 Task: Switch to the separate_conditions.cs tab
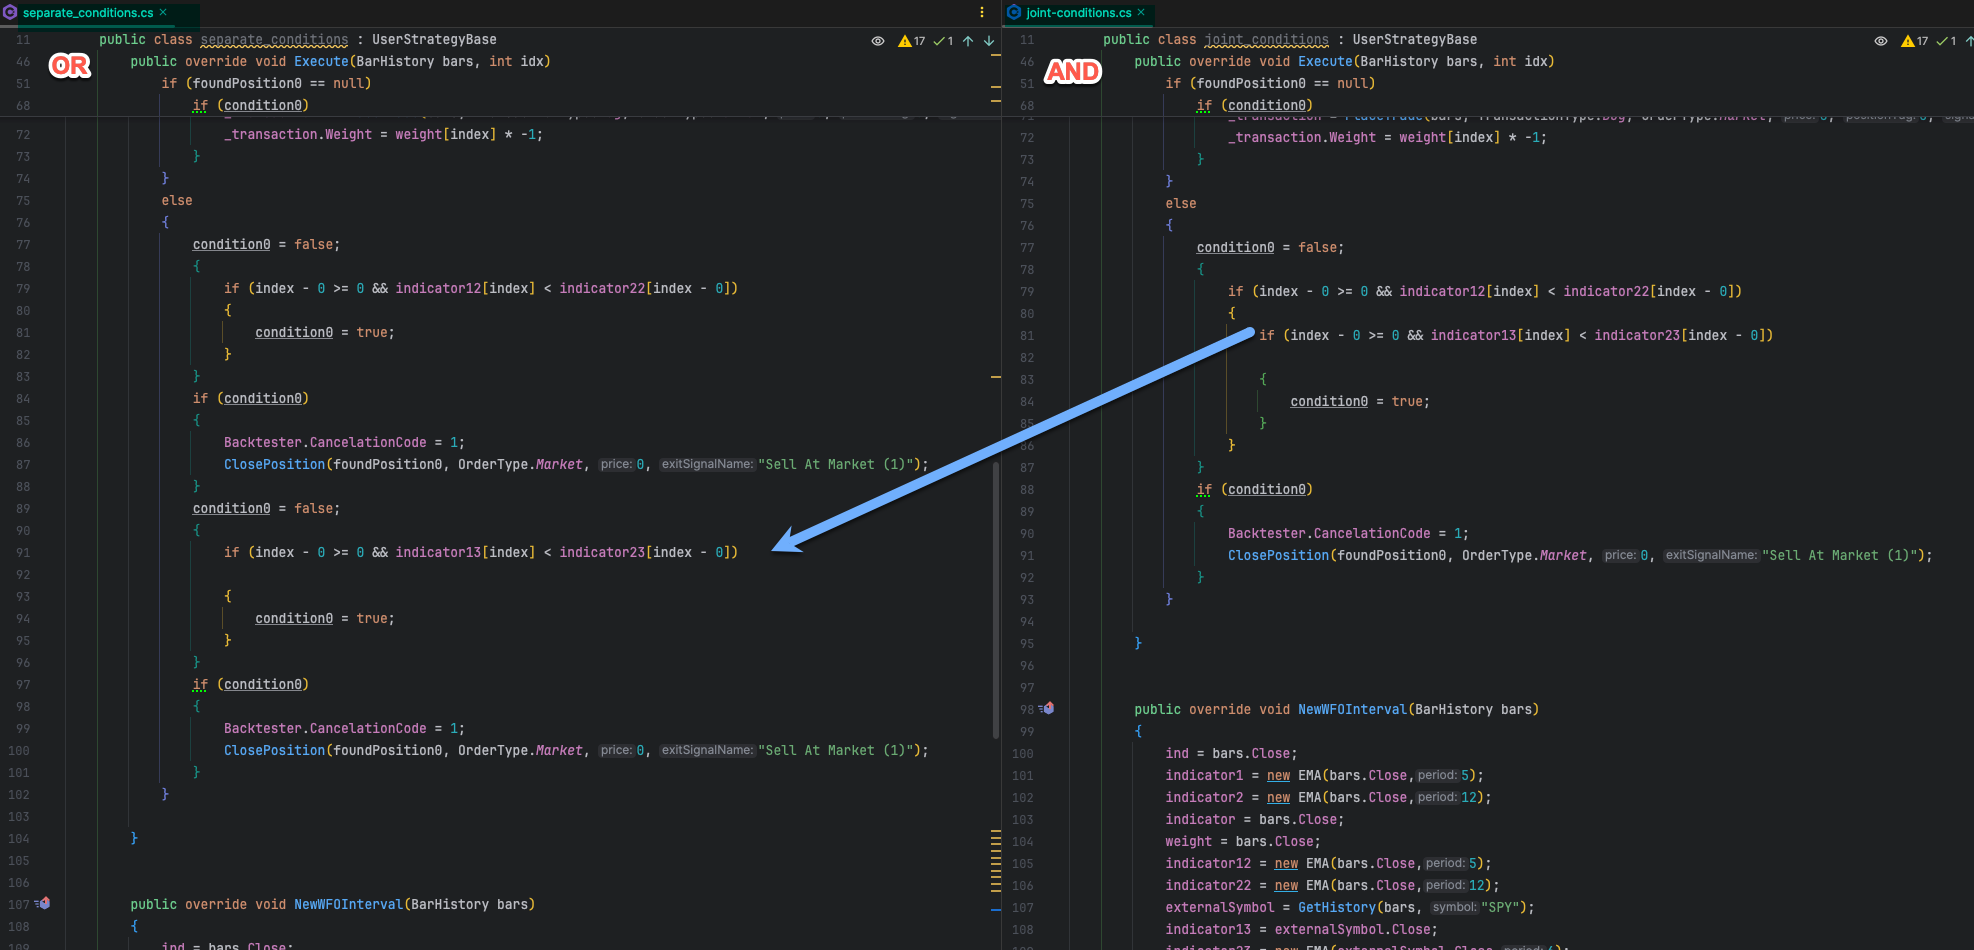[x=86, y=13]
